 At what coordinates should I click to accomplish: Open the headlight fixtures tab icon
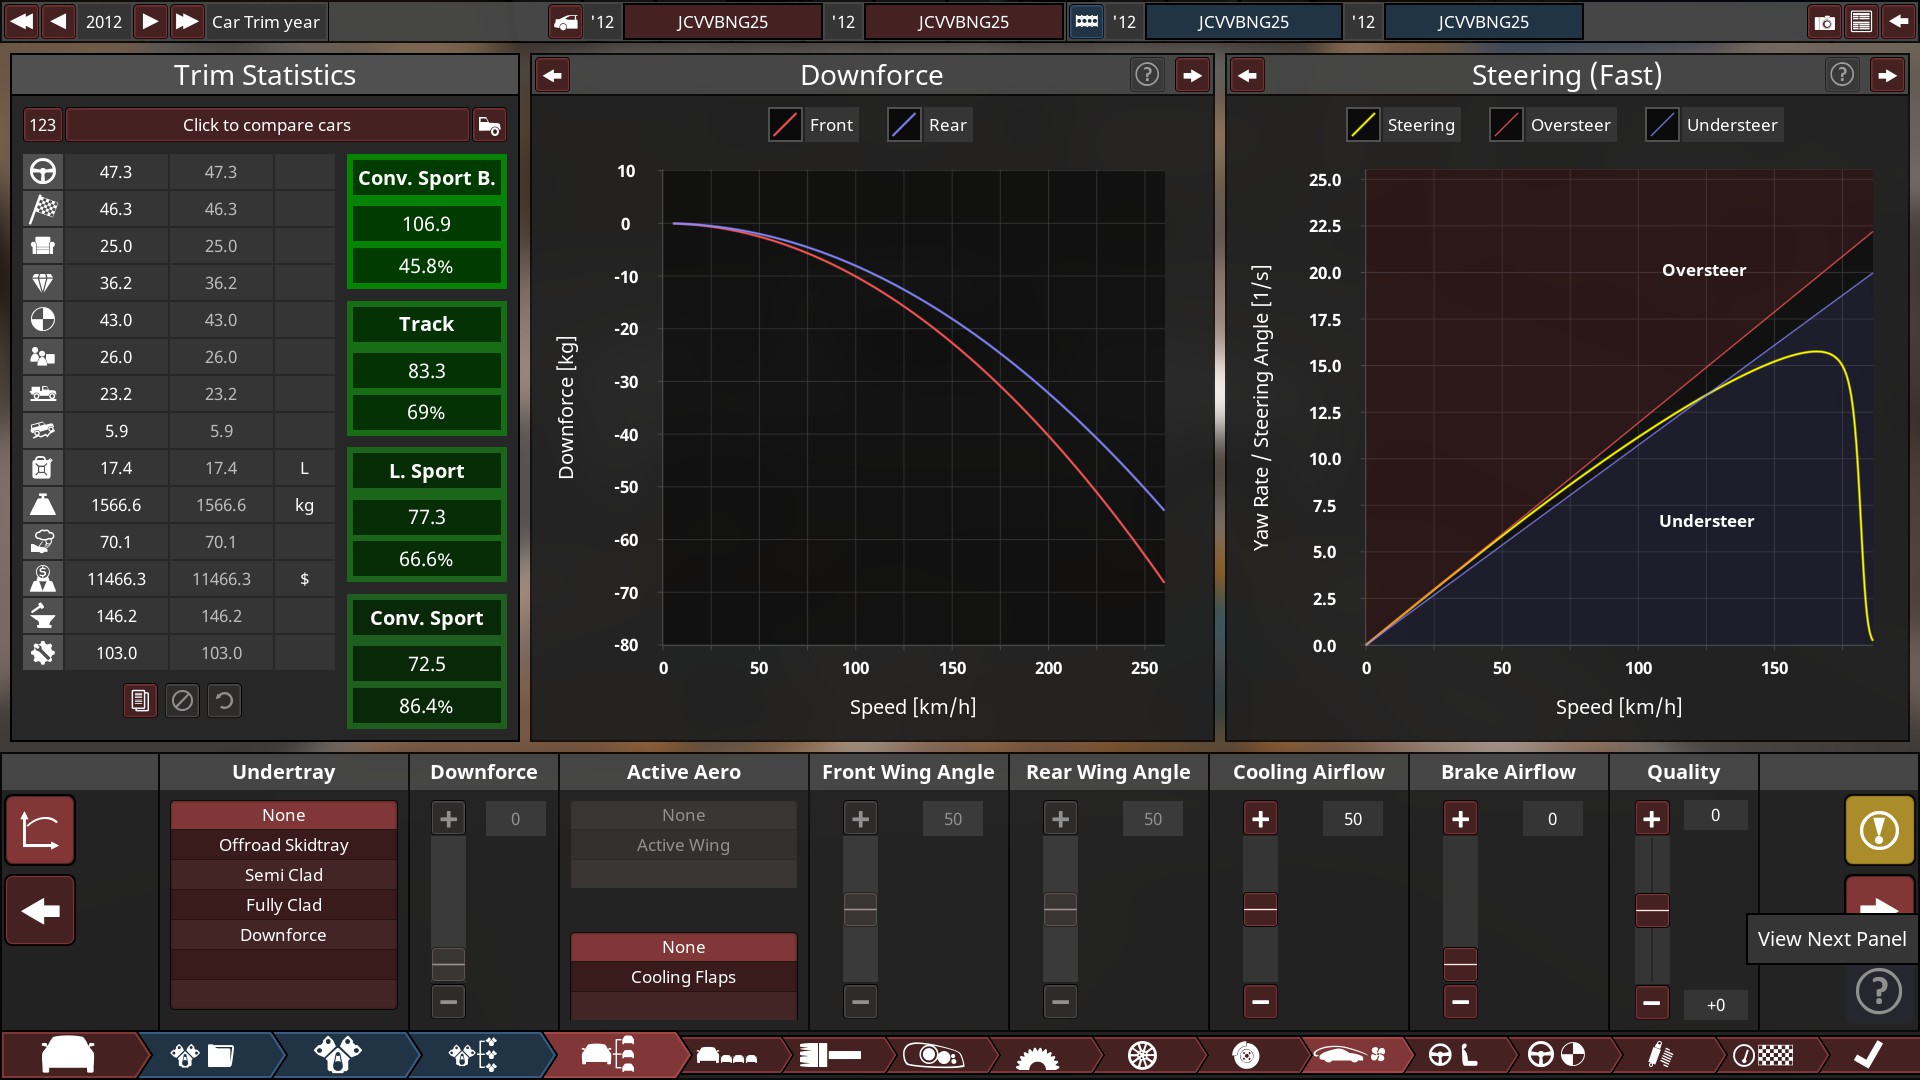933,1055
